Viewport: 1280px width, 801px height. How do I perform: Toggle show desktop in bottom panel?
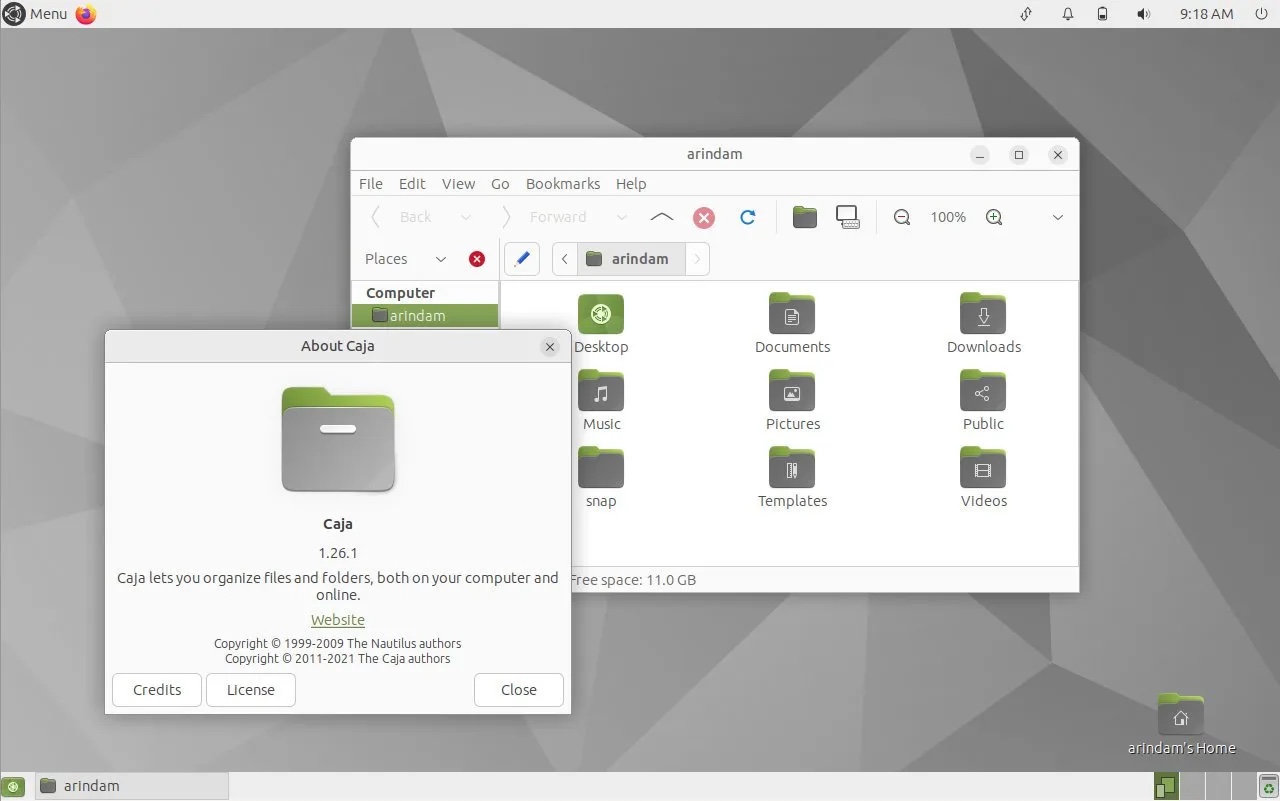pos(13,786)
